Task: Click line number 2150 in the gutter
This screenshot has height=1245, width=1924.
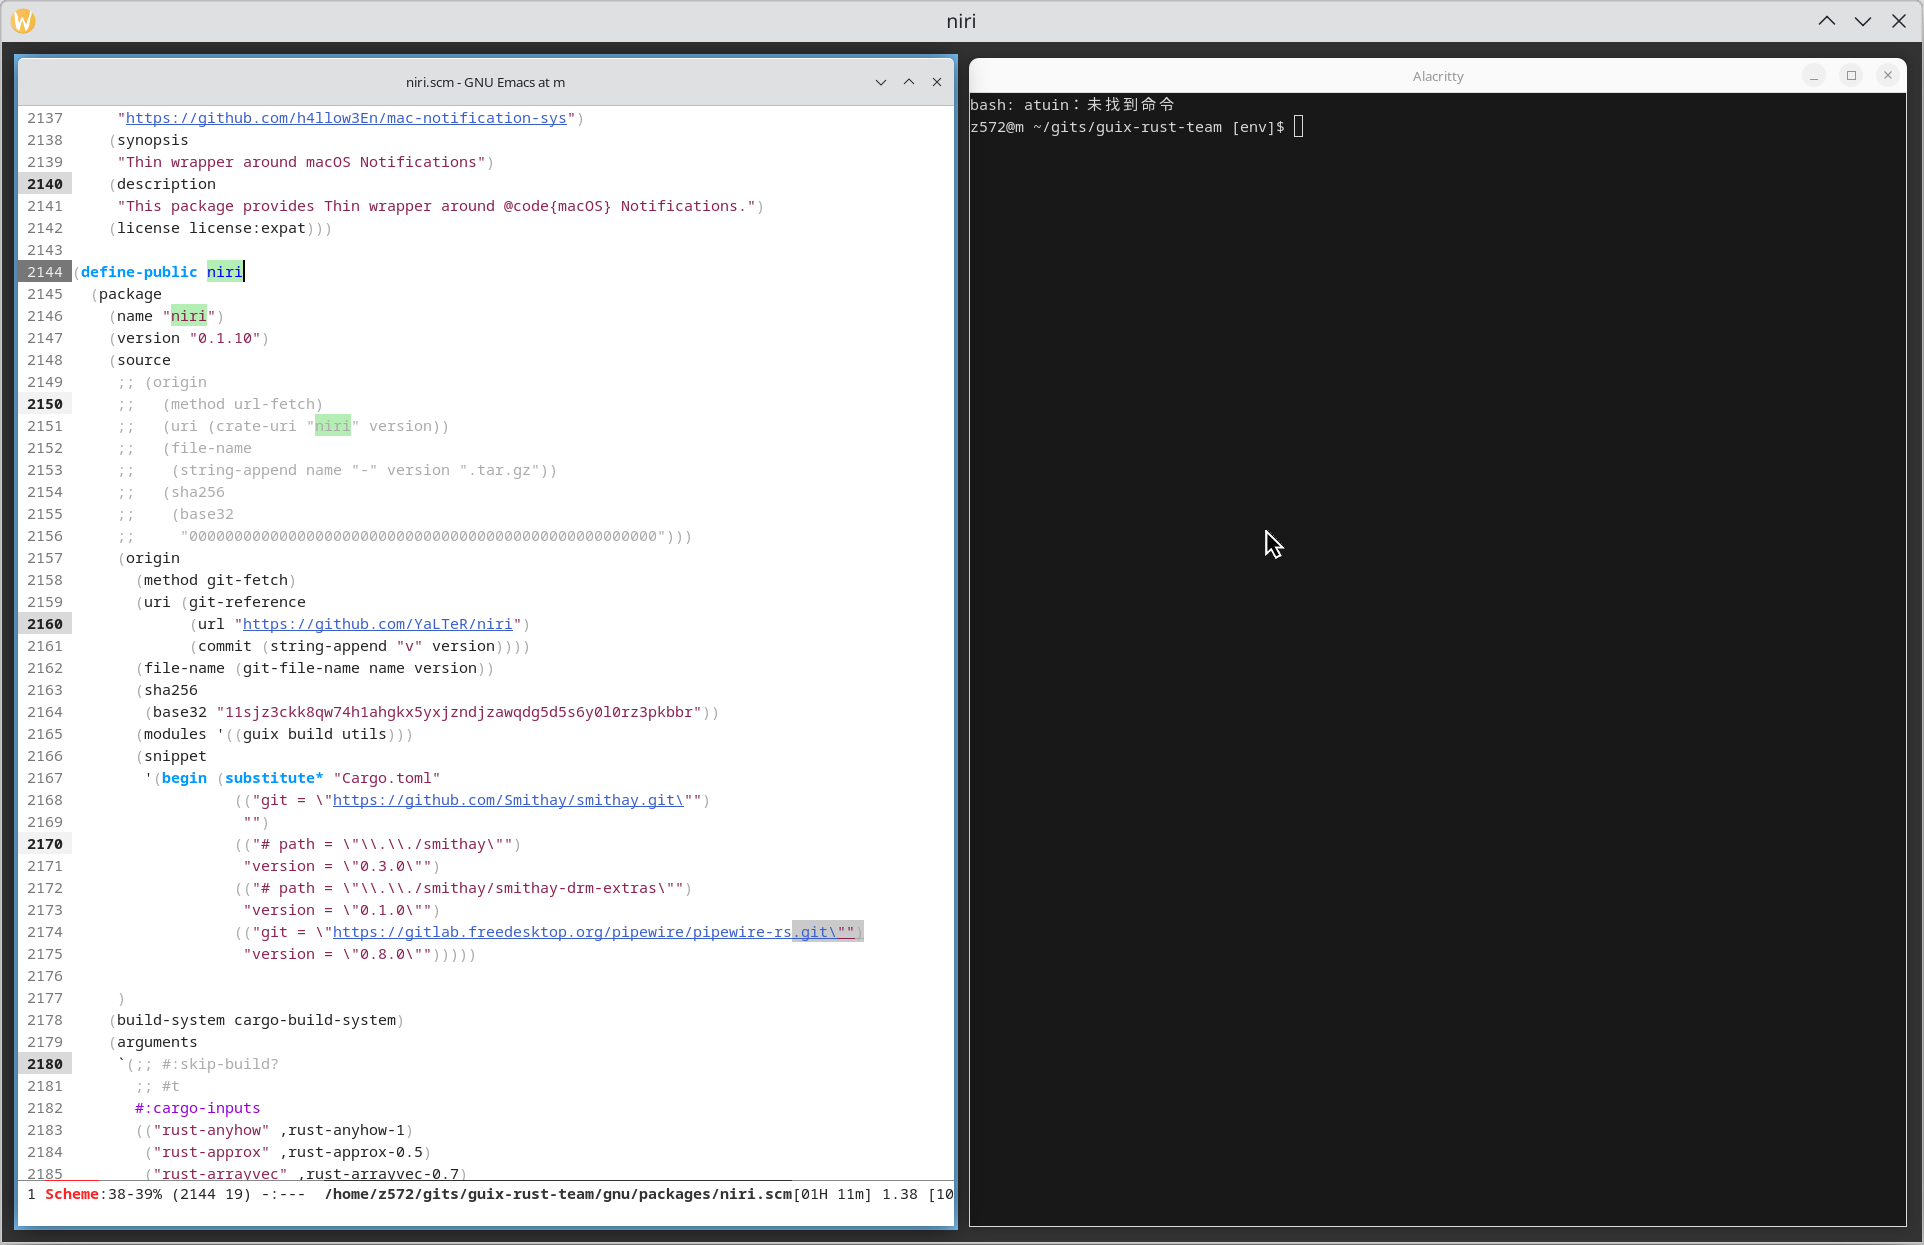Action: coord(45,404)
